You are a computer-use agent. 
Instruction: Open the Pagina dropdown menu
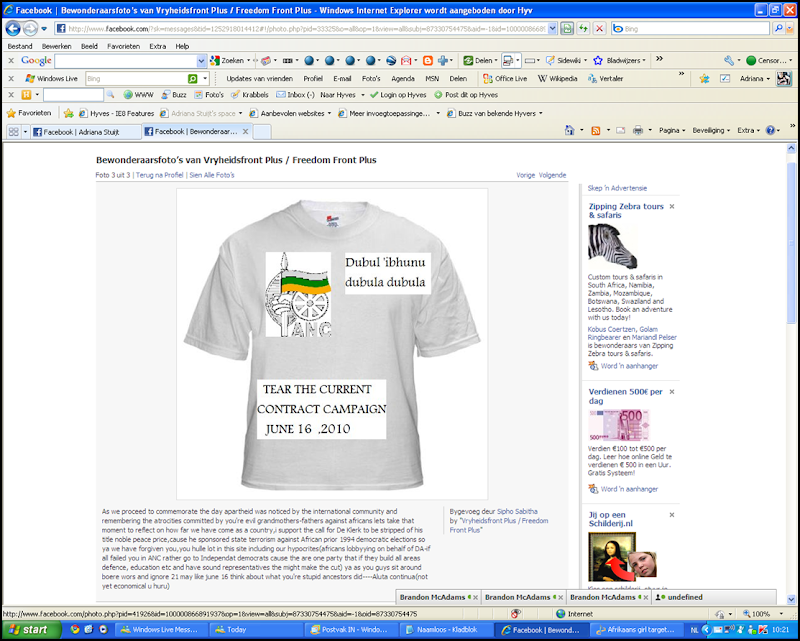coord(672,131)
